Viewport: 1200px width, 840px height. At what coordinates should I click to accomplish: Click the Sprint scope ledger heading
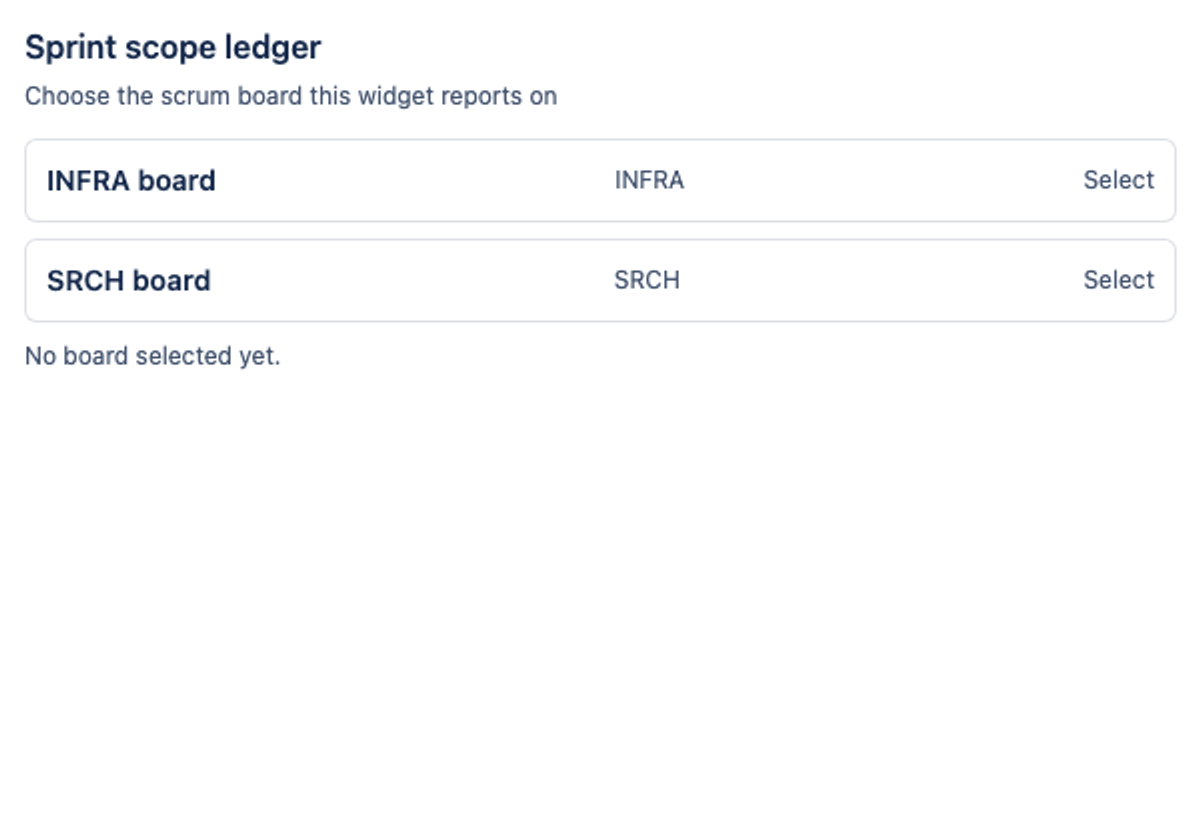coord(173,47)
